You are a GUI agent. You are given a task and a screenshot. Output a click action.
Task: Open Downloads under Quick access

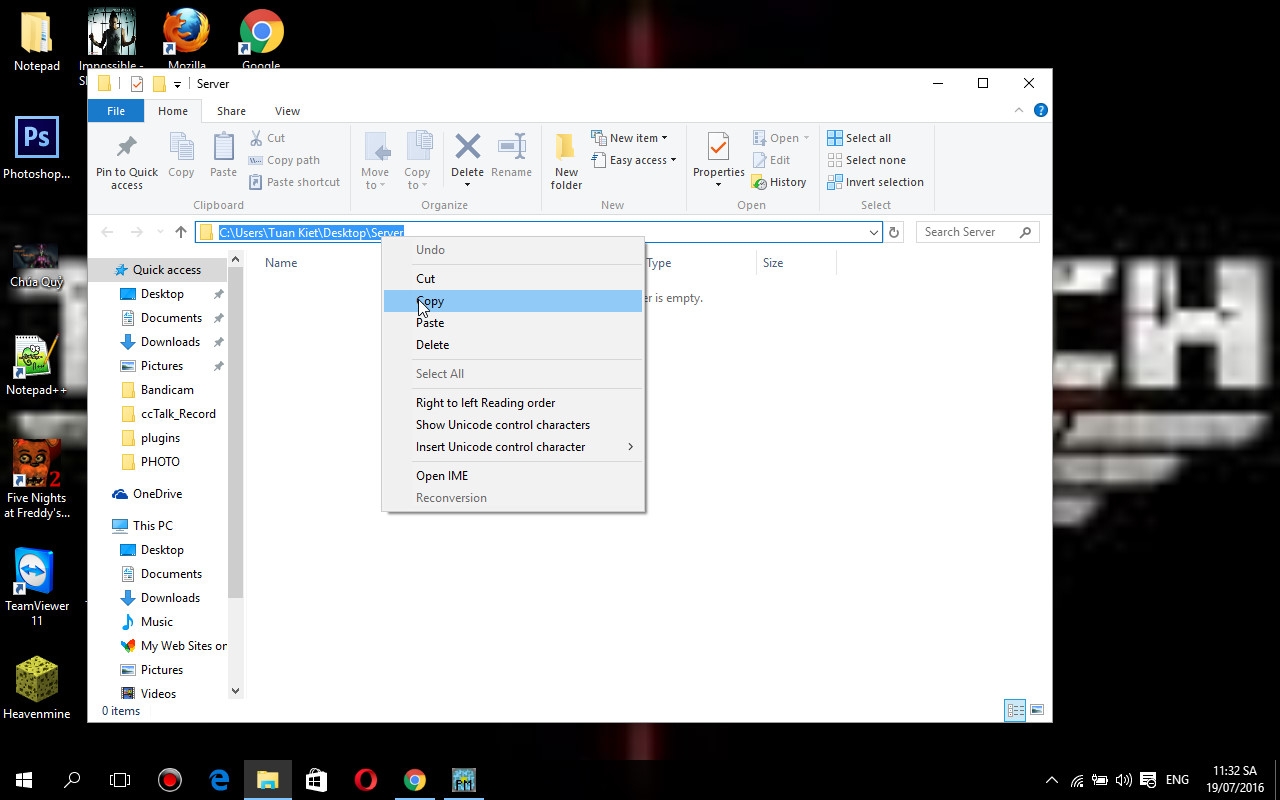[x=170, y=342]
